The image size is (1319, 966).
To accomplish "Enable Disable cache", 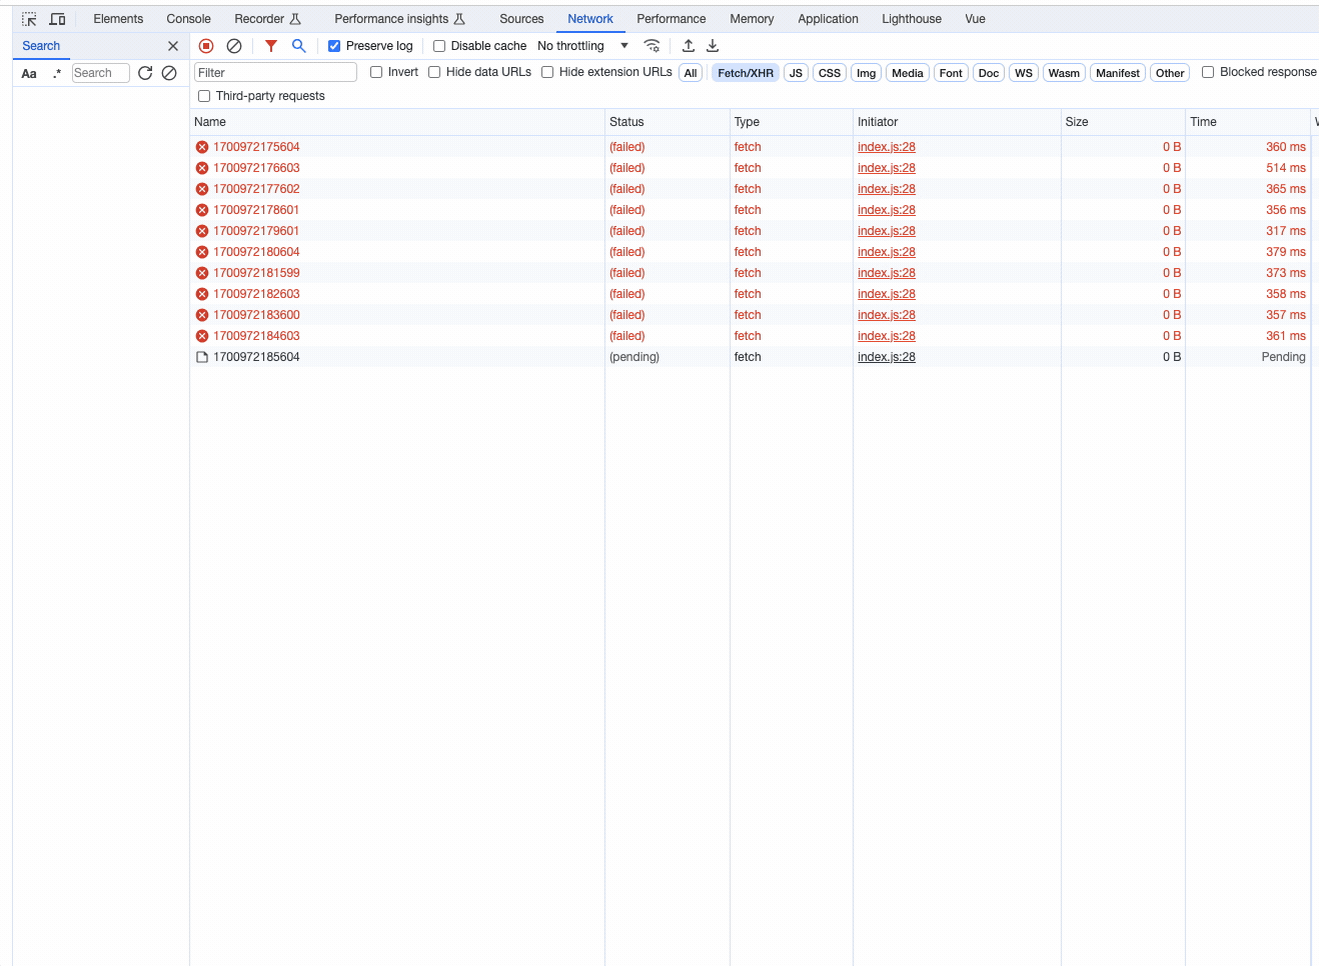I will pyautogui.click(x=438, y=45).
